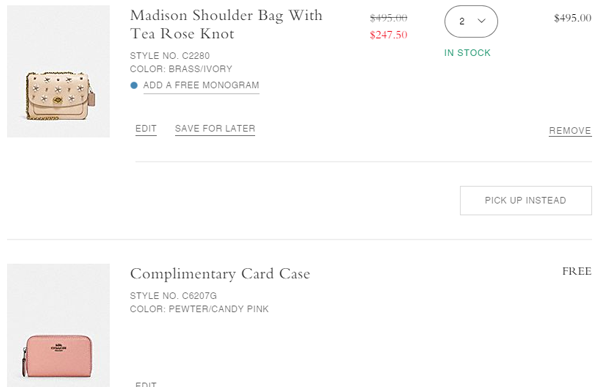Open the pink card case thumbnail
The height and width of the screenshot is (387, 602).
[x=58, y=325]
